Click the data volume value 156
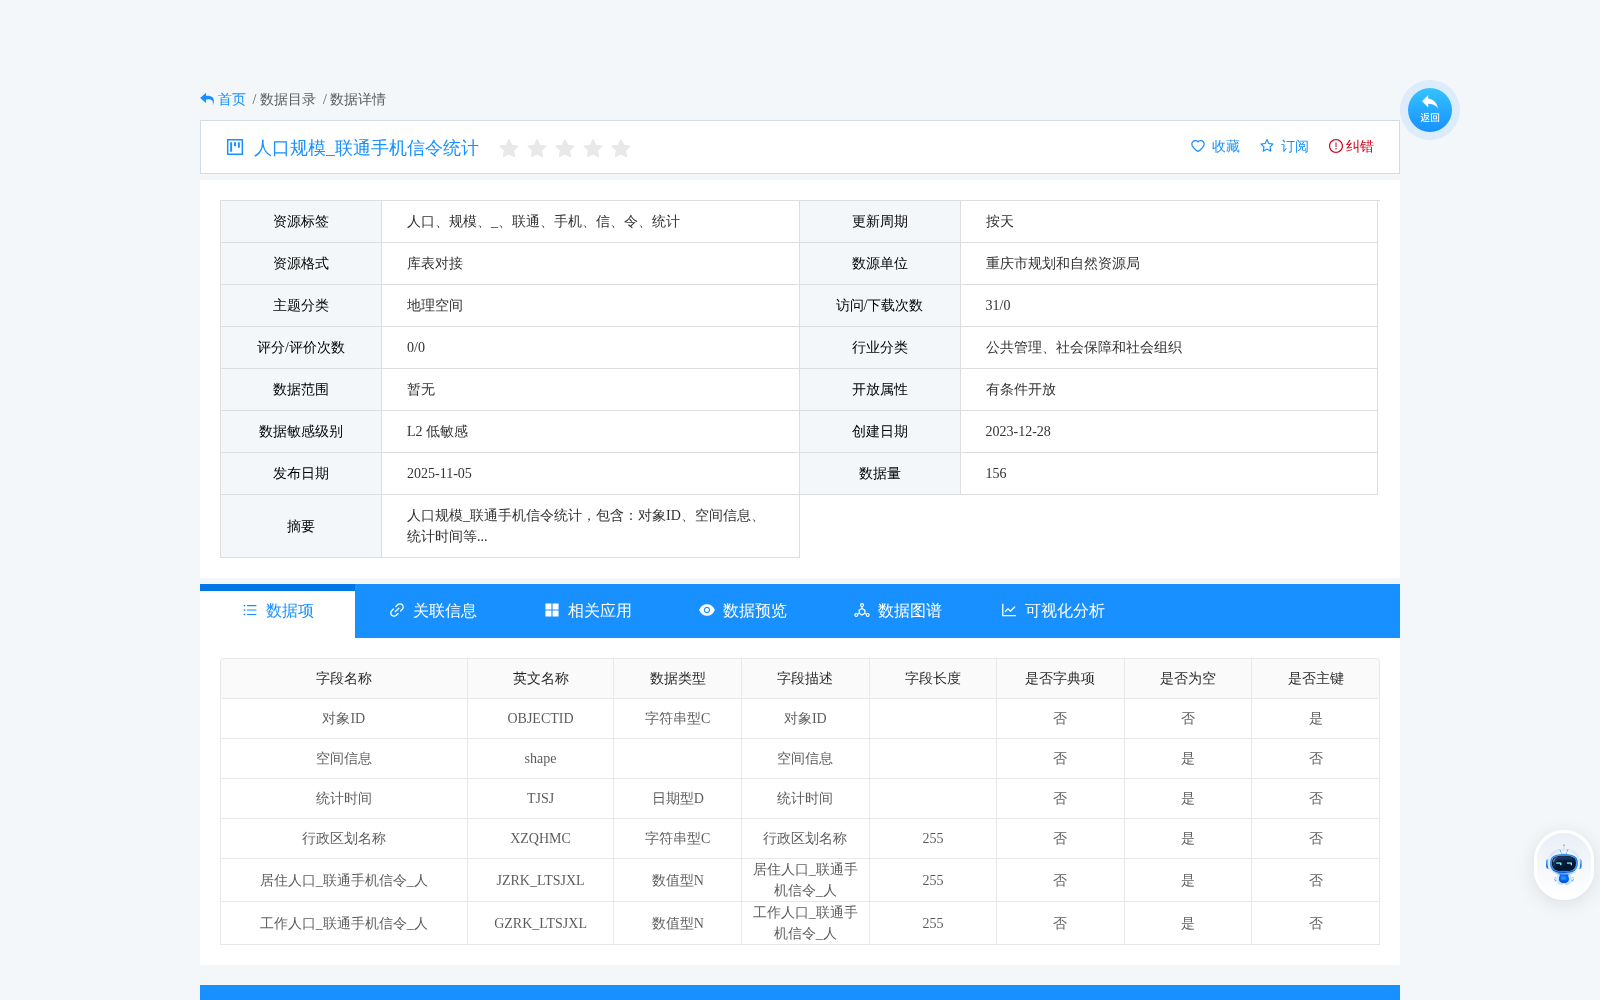This screenshot has height=1000, width=1600. click(x=996, y=473)
